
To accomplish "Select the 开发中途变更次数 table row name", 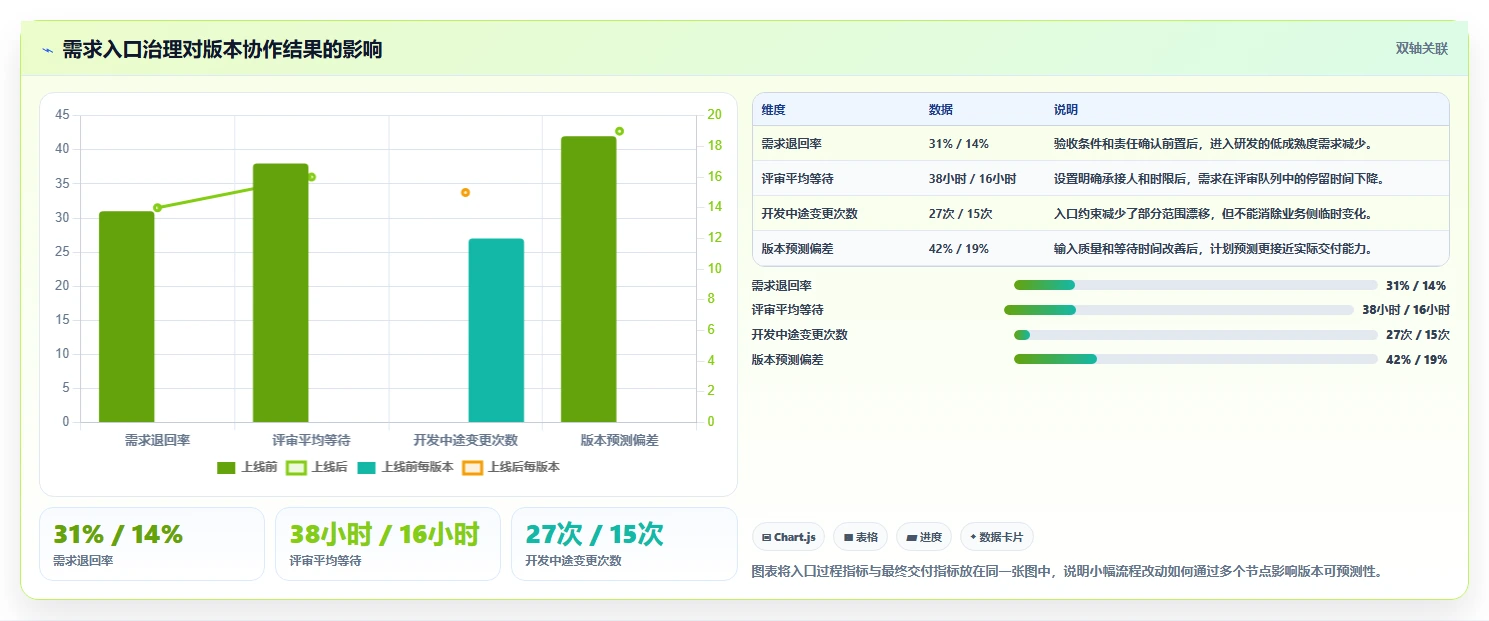I will [x=809, y=214].
